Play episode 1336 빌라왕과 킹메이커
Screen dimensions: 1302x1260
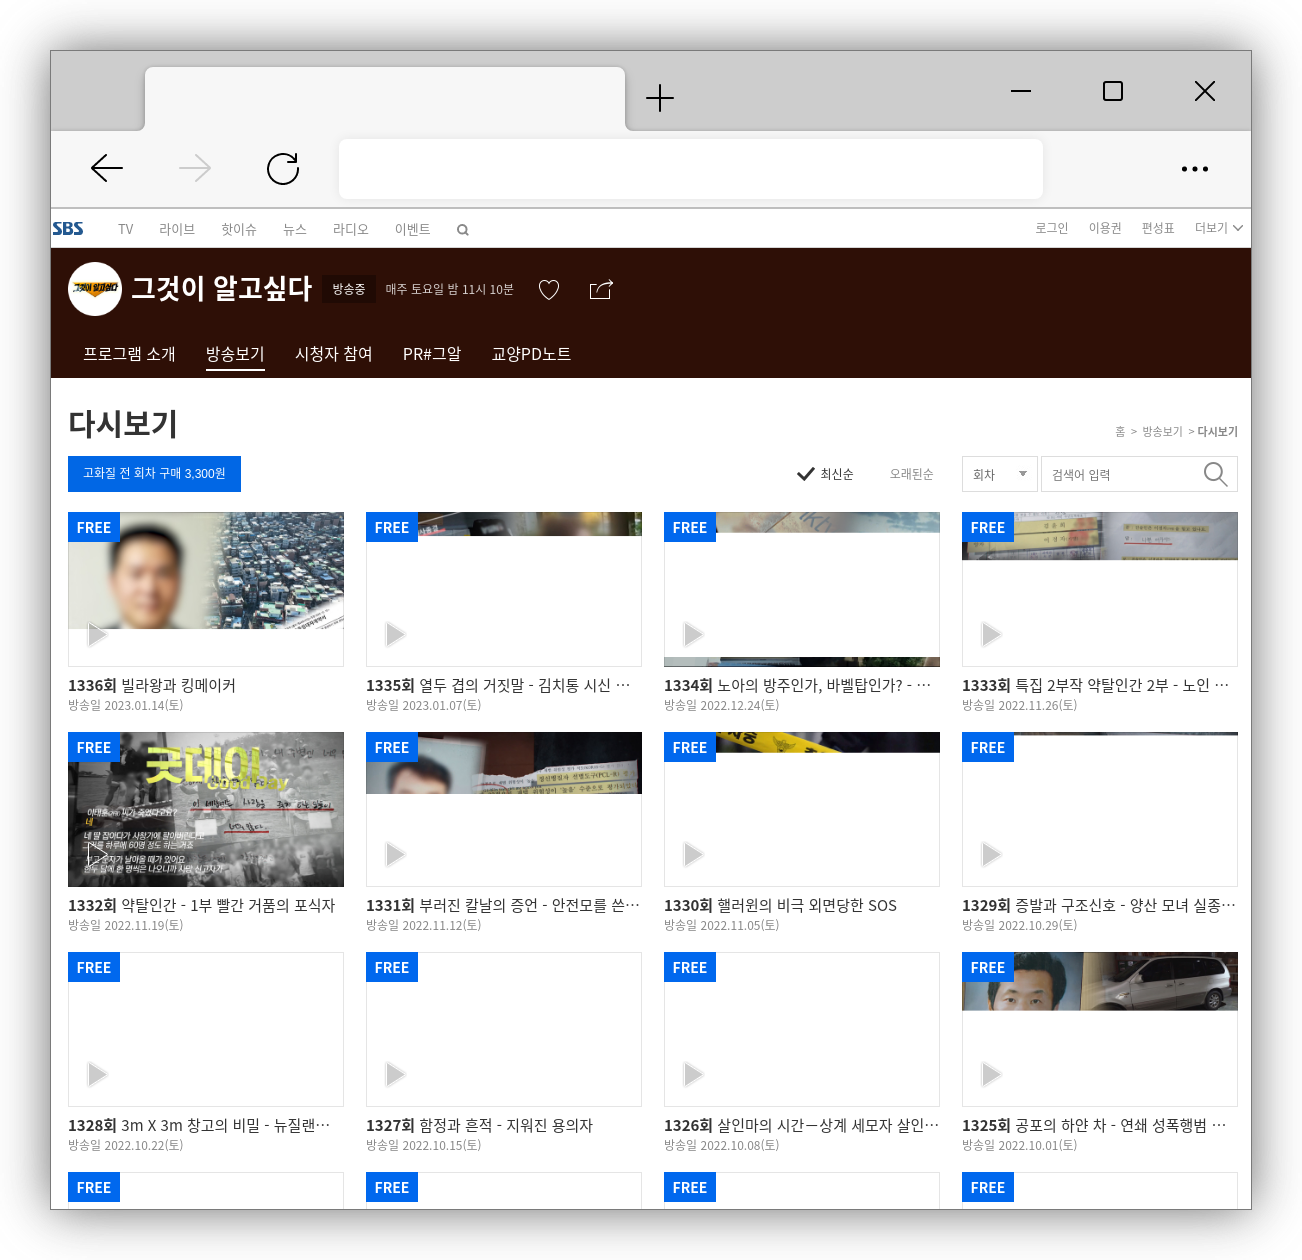point(95,634)
